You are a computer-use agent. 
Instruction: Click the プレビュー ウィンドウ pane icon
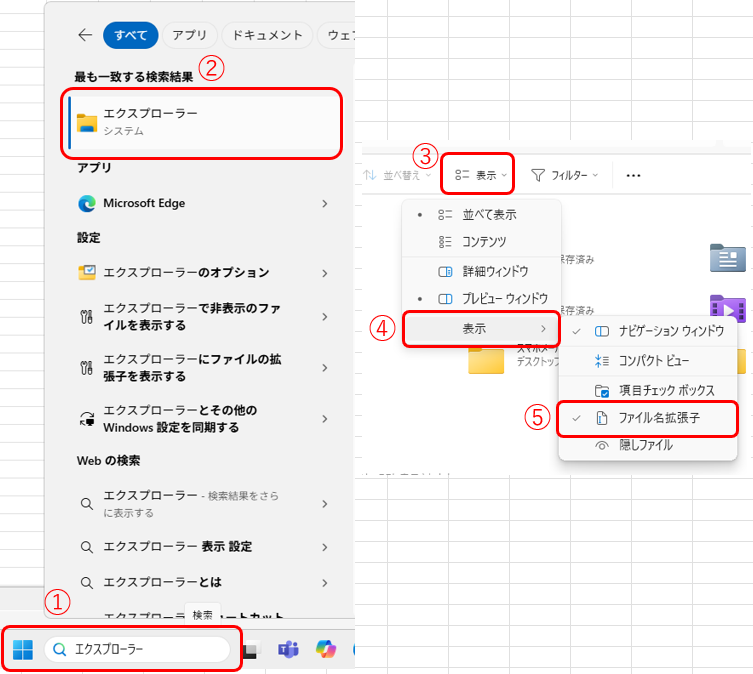tap(445, 299)
